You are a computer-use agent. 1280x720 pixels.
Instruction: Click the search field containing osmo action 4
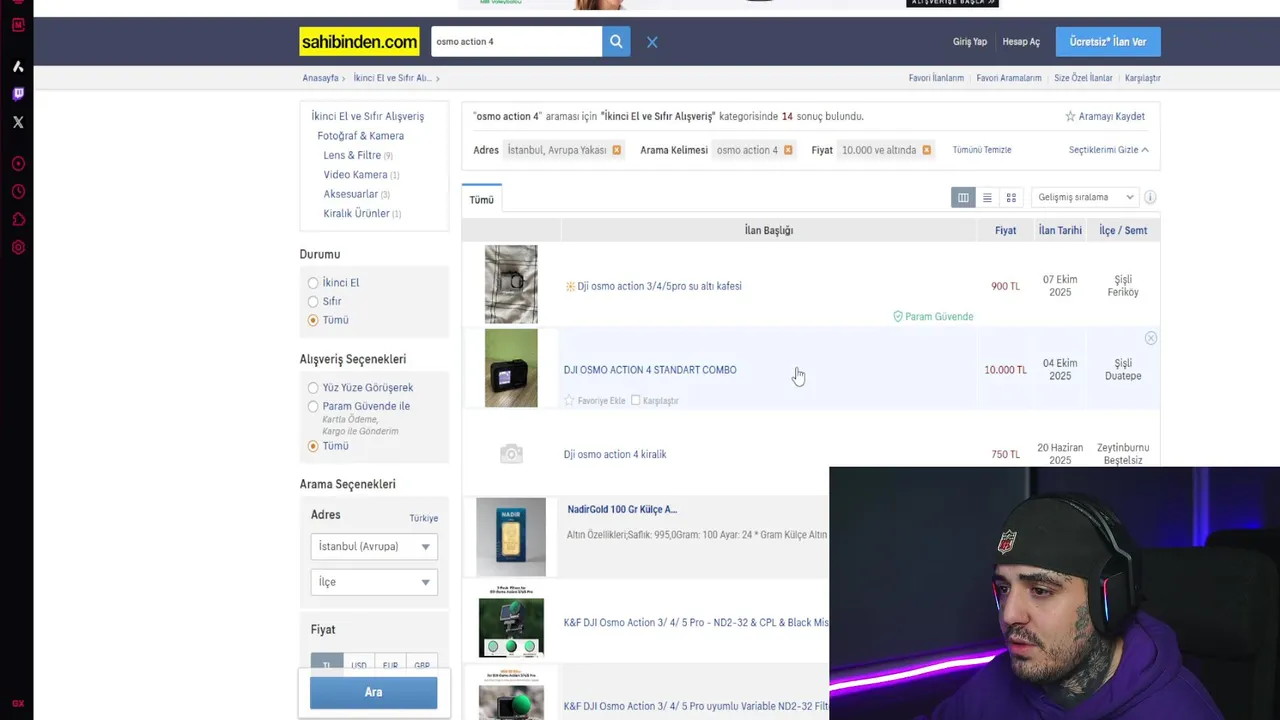coord(517,42)
